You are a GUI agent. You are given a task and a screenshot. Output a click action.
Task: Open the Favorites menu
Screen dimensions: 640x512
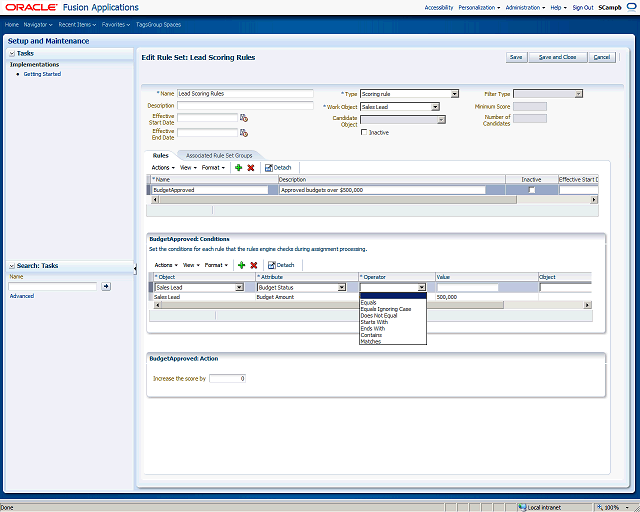tap(116, 24)
